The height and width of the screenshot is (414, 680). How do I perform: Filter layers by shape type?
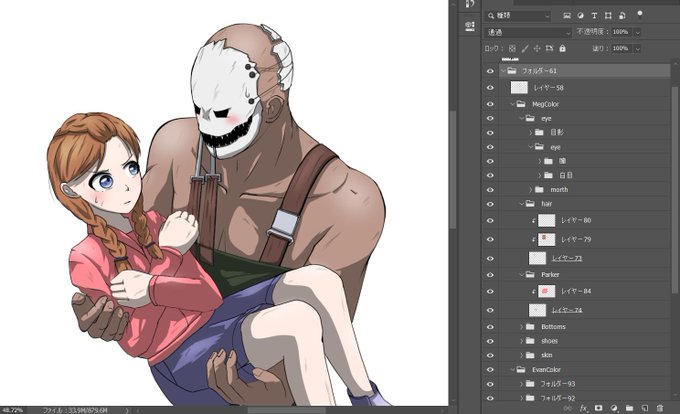pos(608,16)
